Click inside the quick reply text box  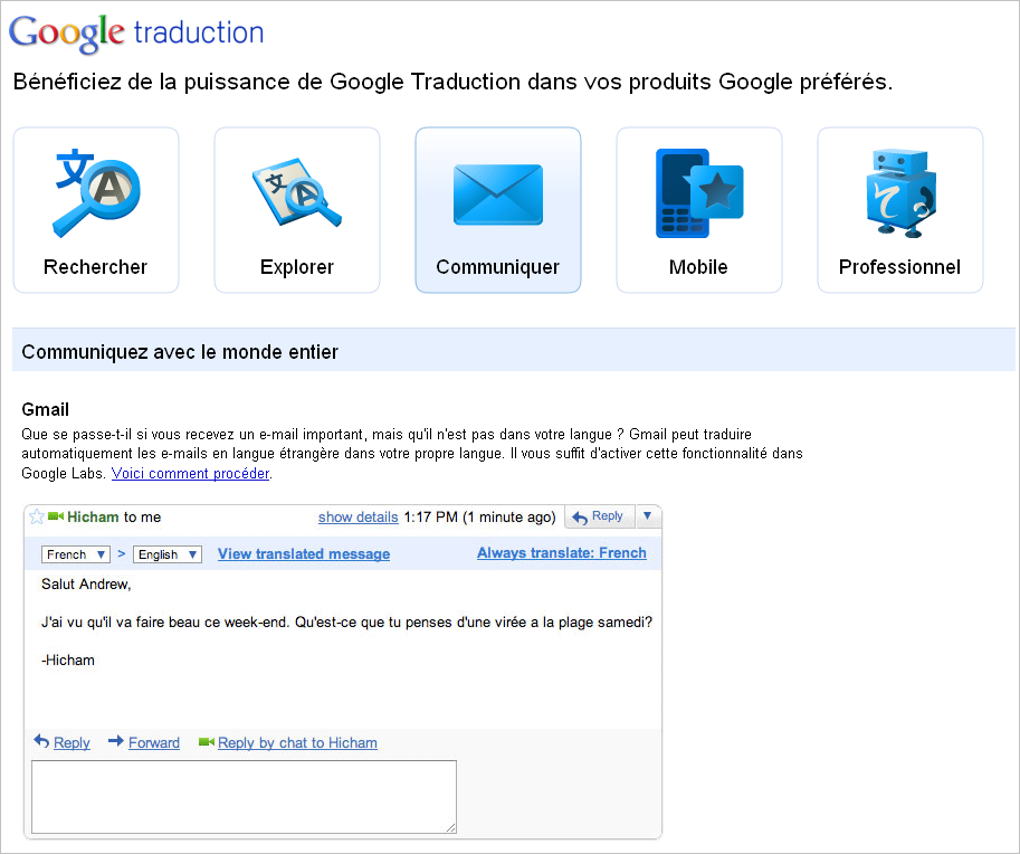[x=244, y=797]
